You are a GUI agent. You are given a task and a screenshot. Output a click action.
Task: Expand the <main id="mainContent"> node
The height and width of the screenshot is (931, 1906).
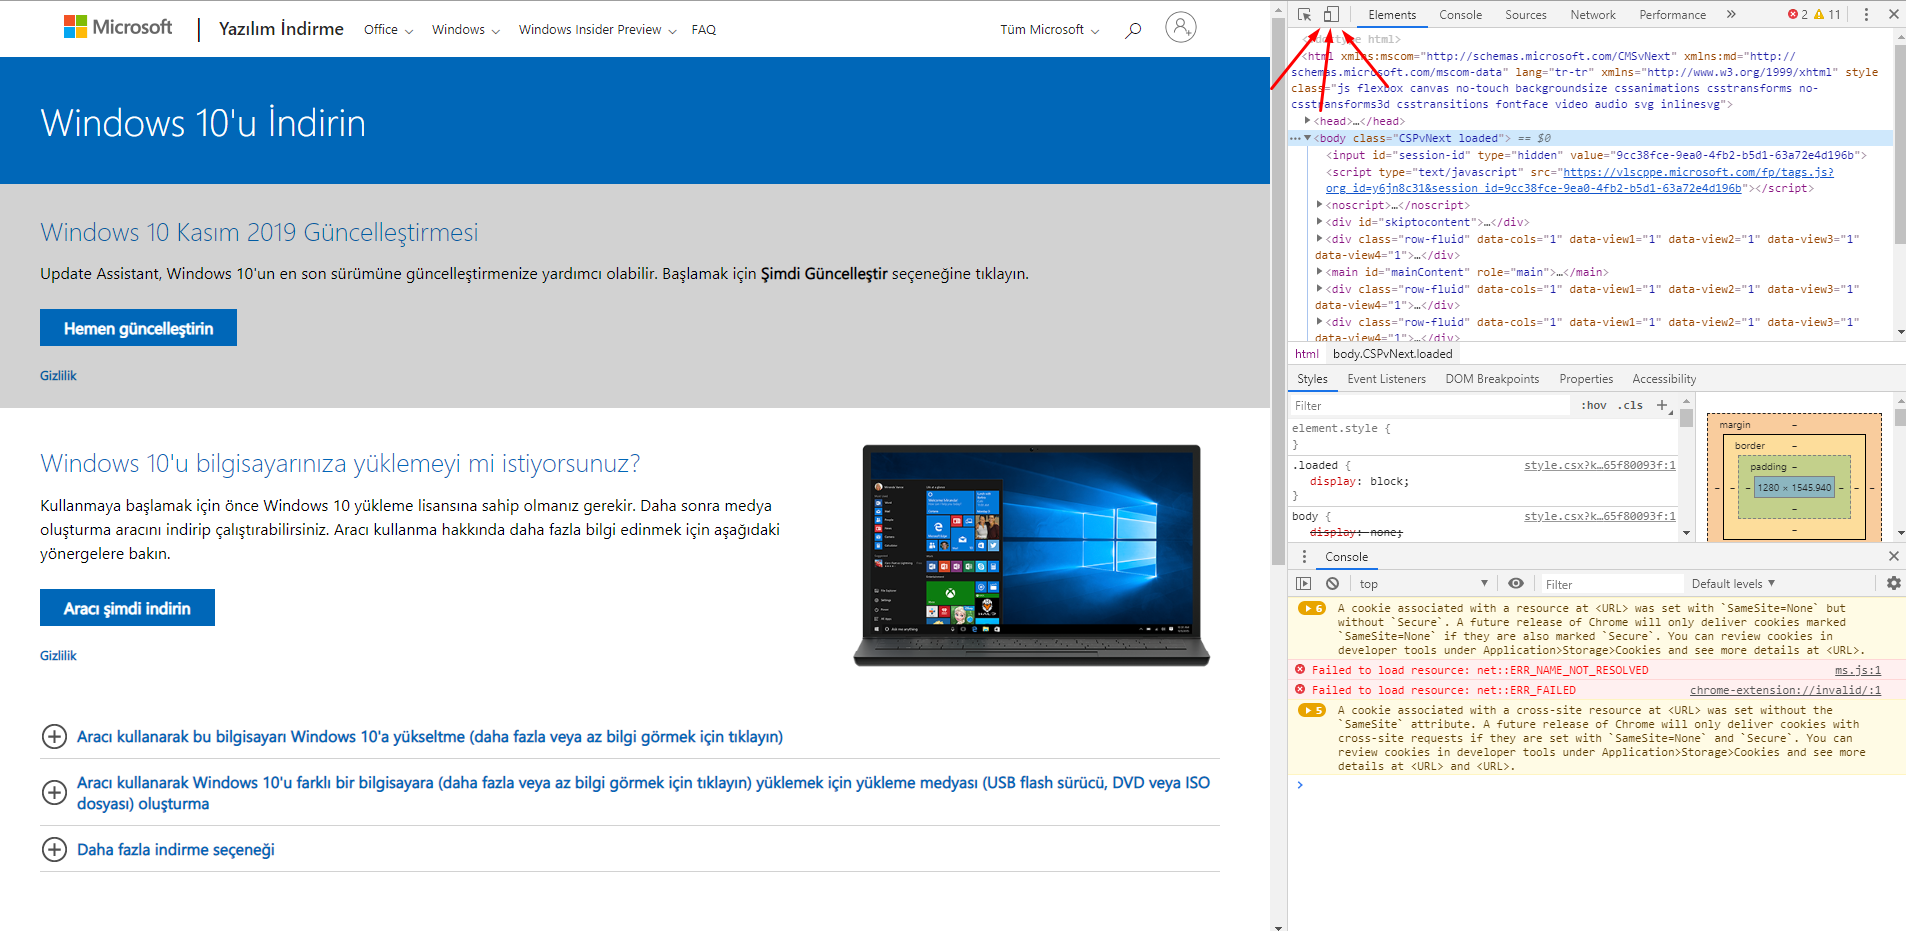(x=1320, y=271)
